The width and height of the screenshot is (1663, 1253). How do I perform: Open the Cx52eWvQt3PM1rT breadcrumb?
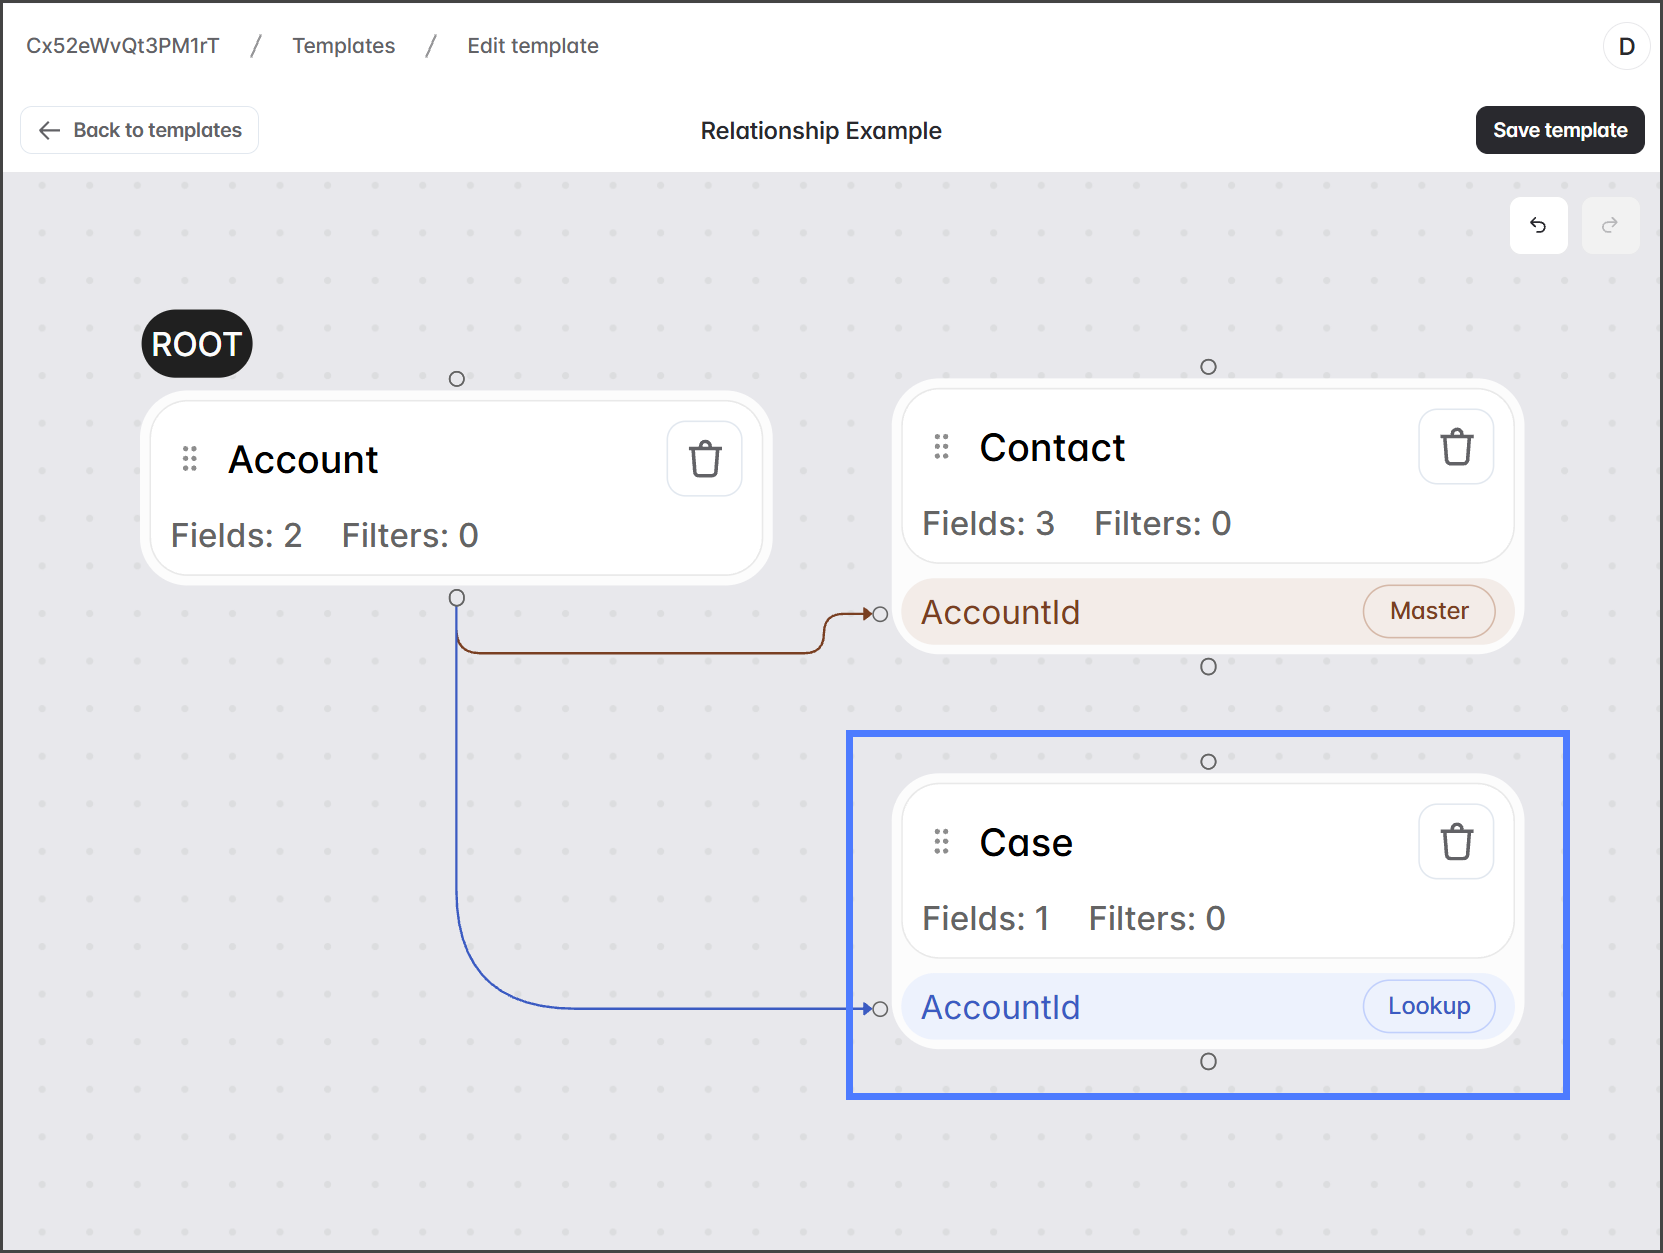tap(122, 46)
